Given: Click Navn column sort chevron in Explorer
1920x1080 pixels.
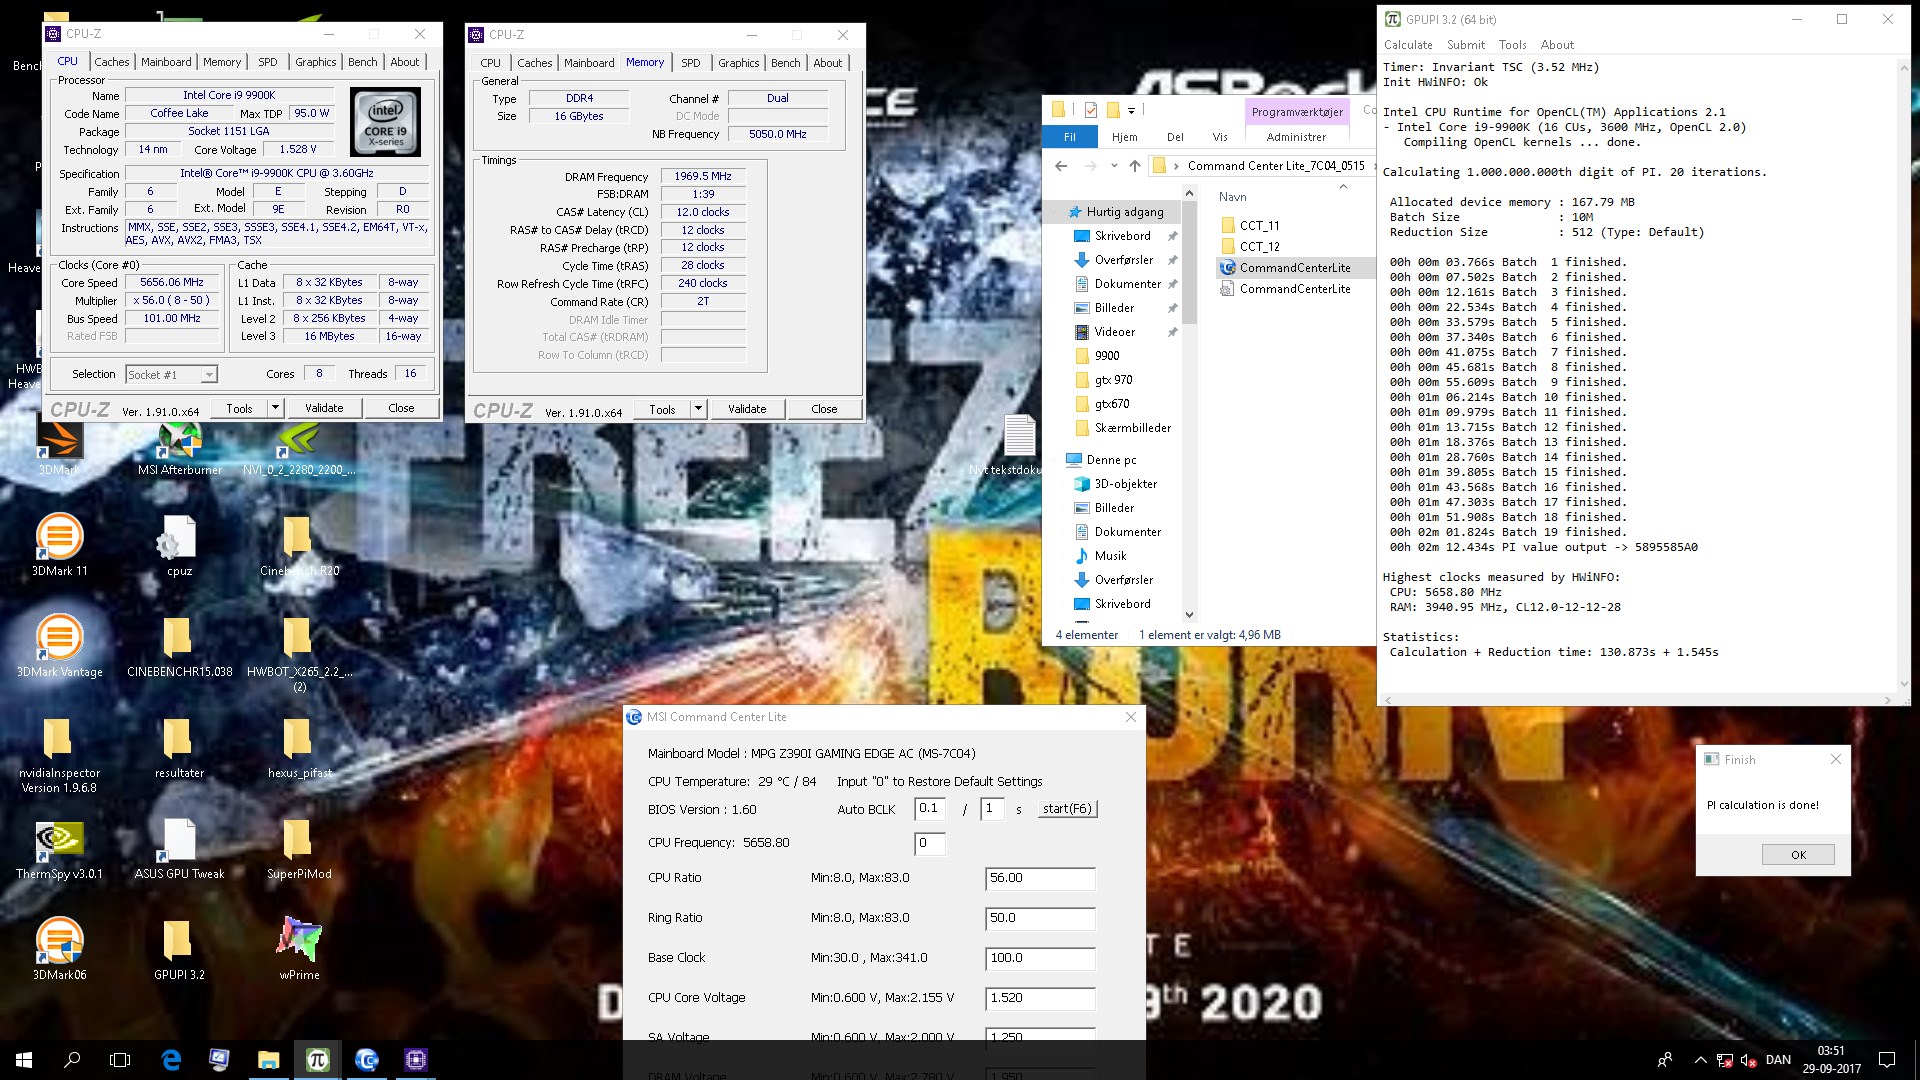Looking at the screenshot, I should click(x=1343, y=187).
